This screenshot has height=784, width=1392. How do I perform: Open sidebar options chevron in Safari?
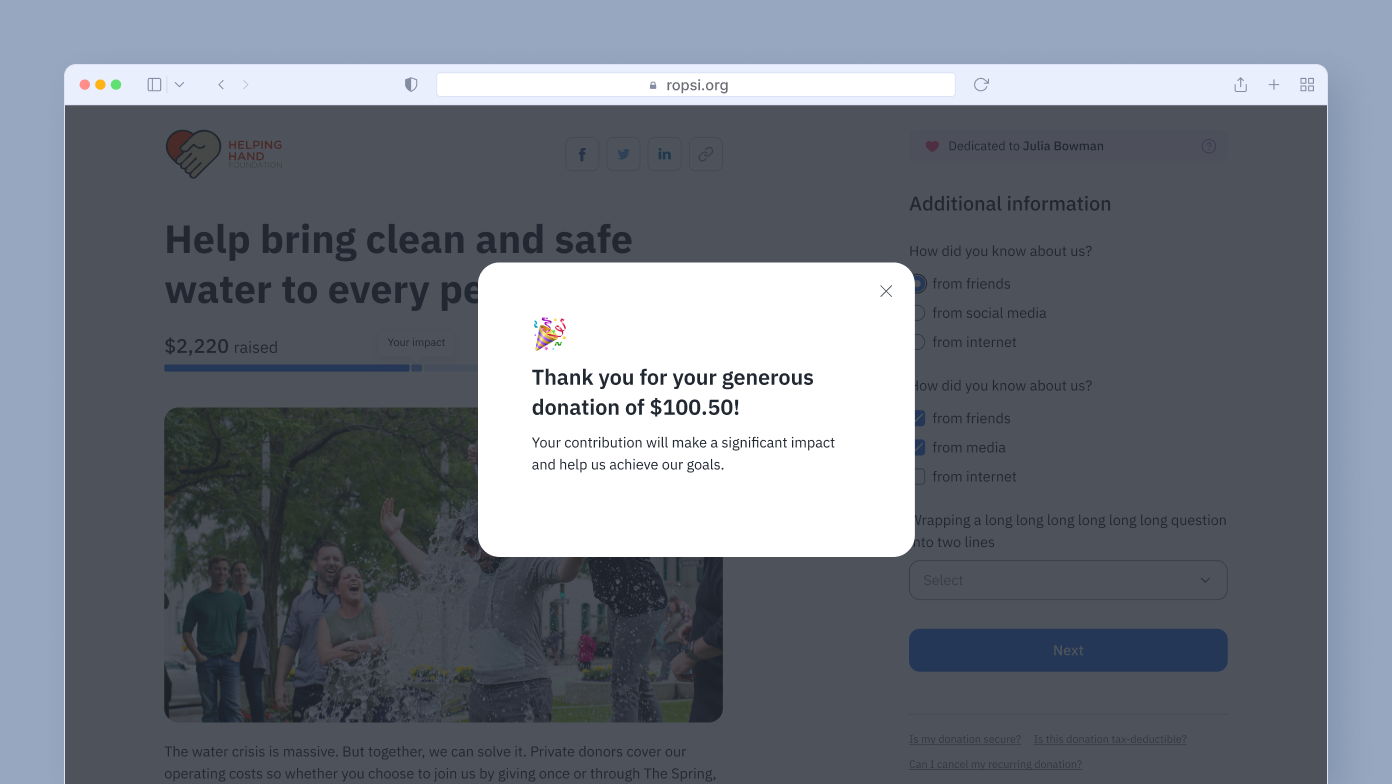point(179,85)
